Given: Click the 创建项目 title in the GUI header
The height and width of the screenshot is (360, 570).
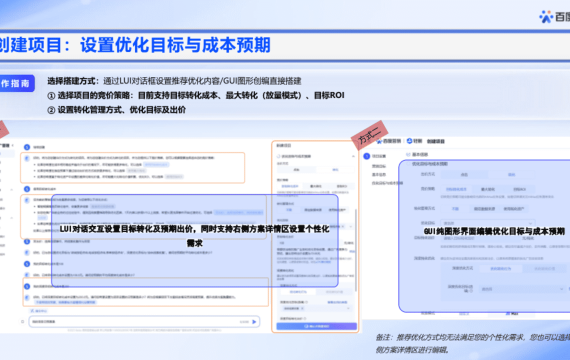Looking at the screenshot, I should tap(435, 141).
